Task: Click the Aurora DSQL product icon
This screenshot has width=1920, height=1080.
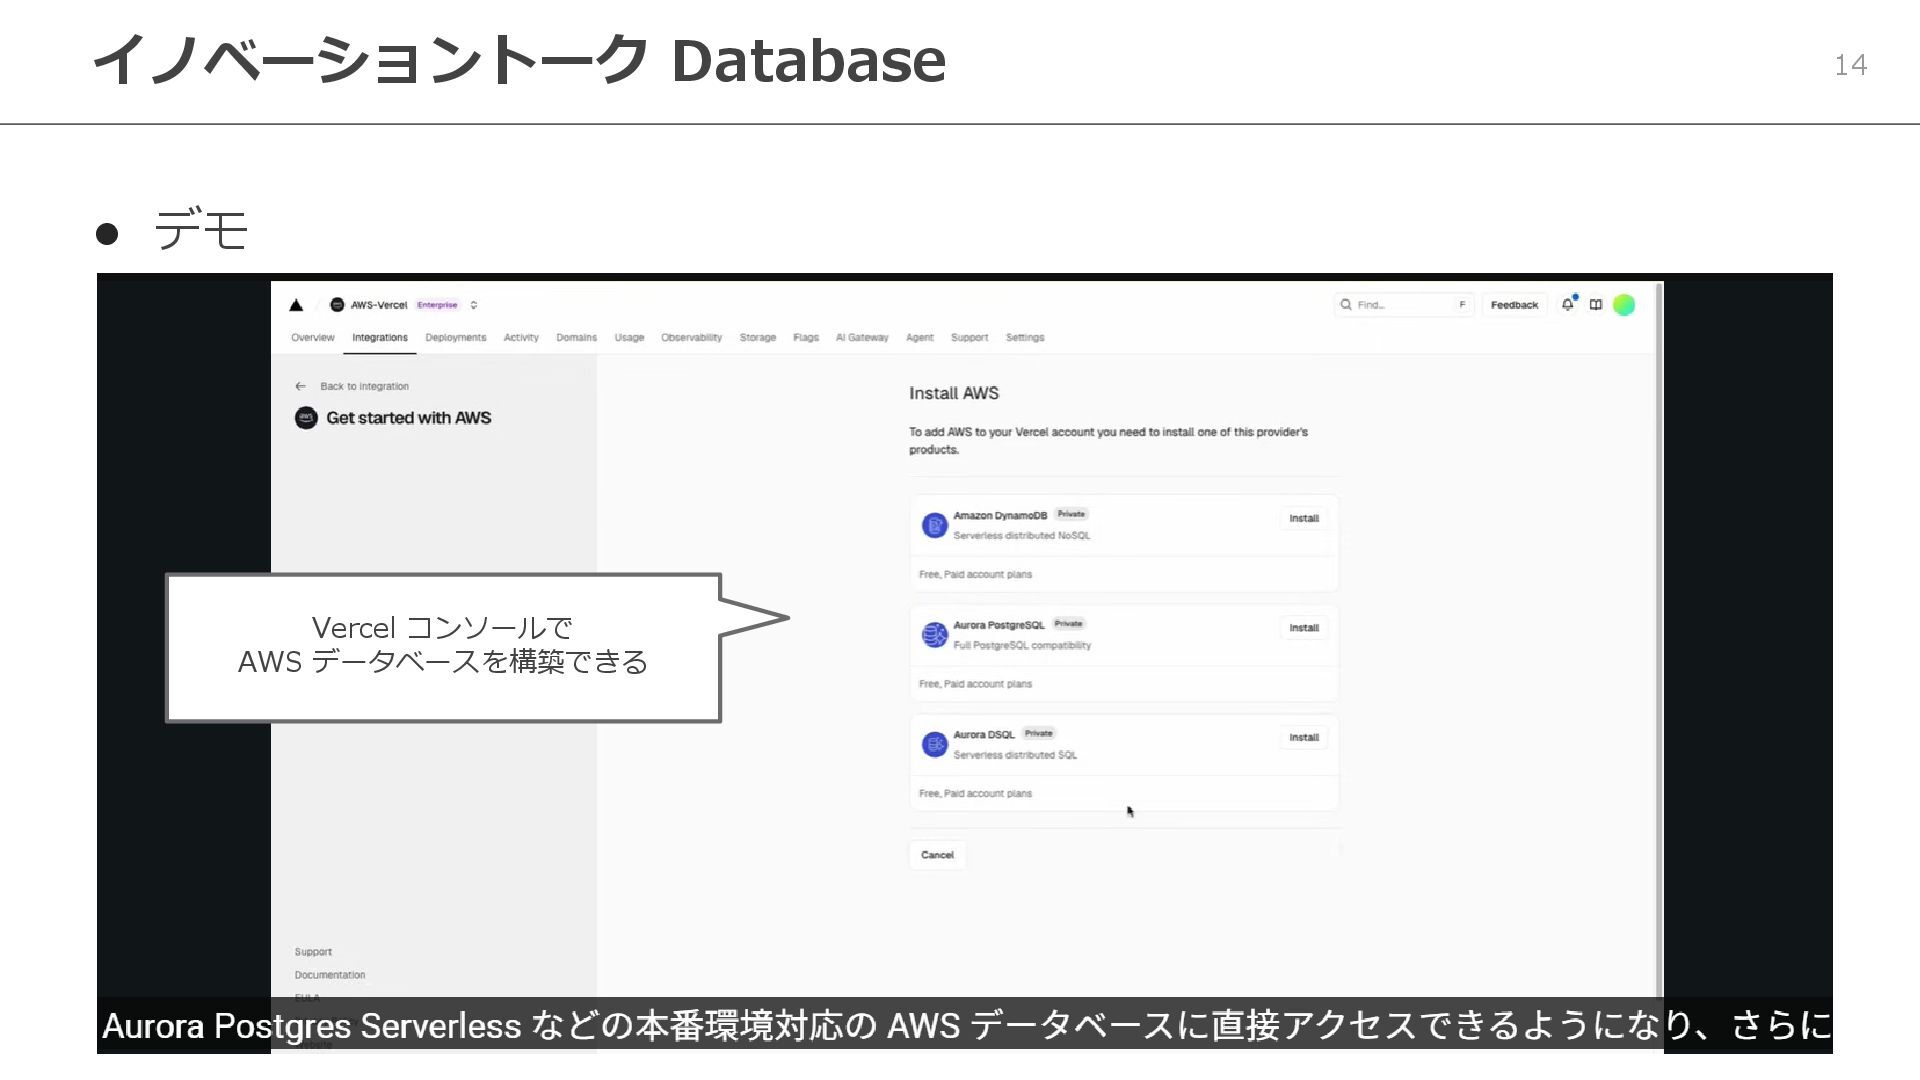Action: click(934, 744)
